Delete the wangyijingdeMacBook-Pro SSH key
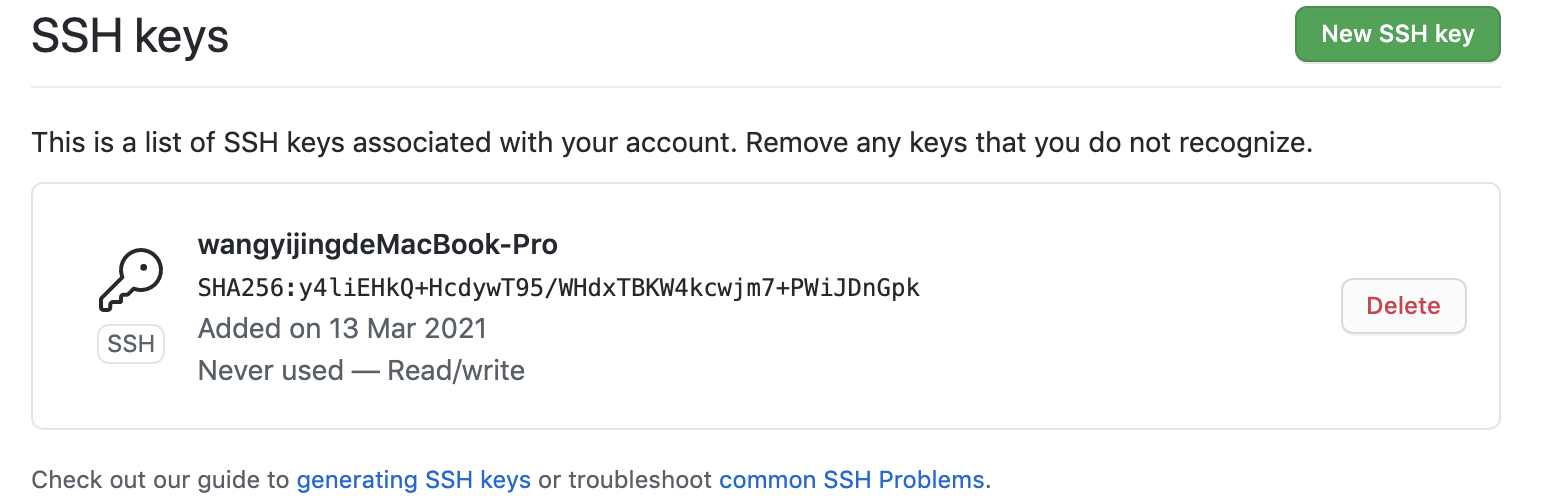Viewport: 1542px width, 498px height. (x=1403, y=306)
